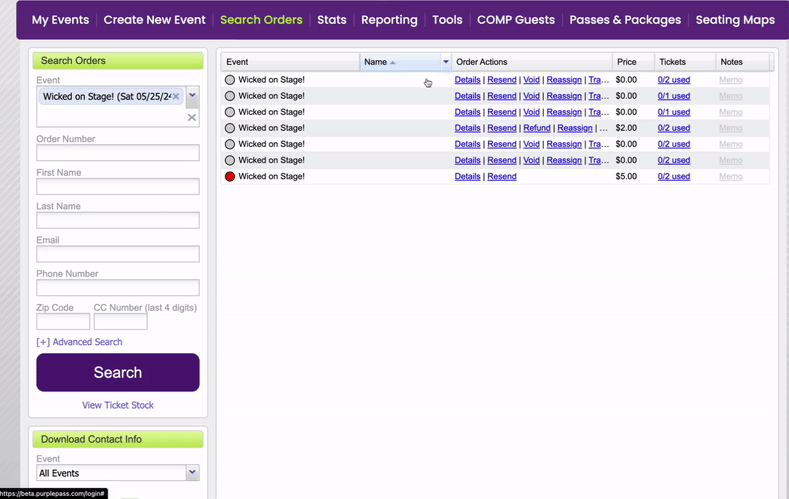The image size is (789, 499).
Task: Click the red status circle on the $5.00 order
Action: pos(230,177)
